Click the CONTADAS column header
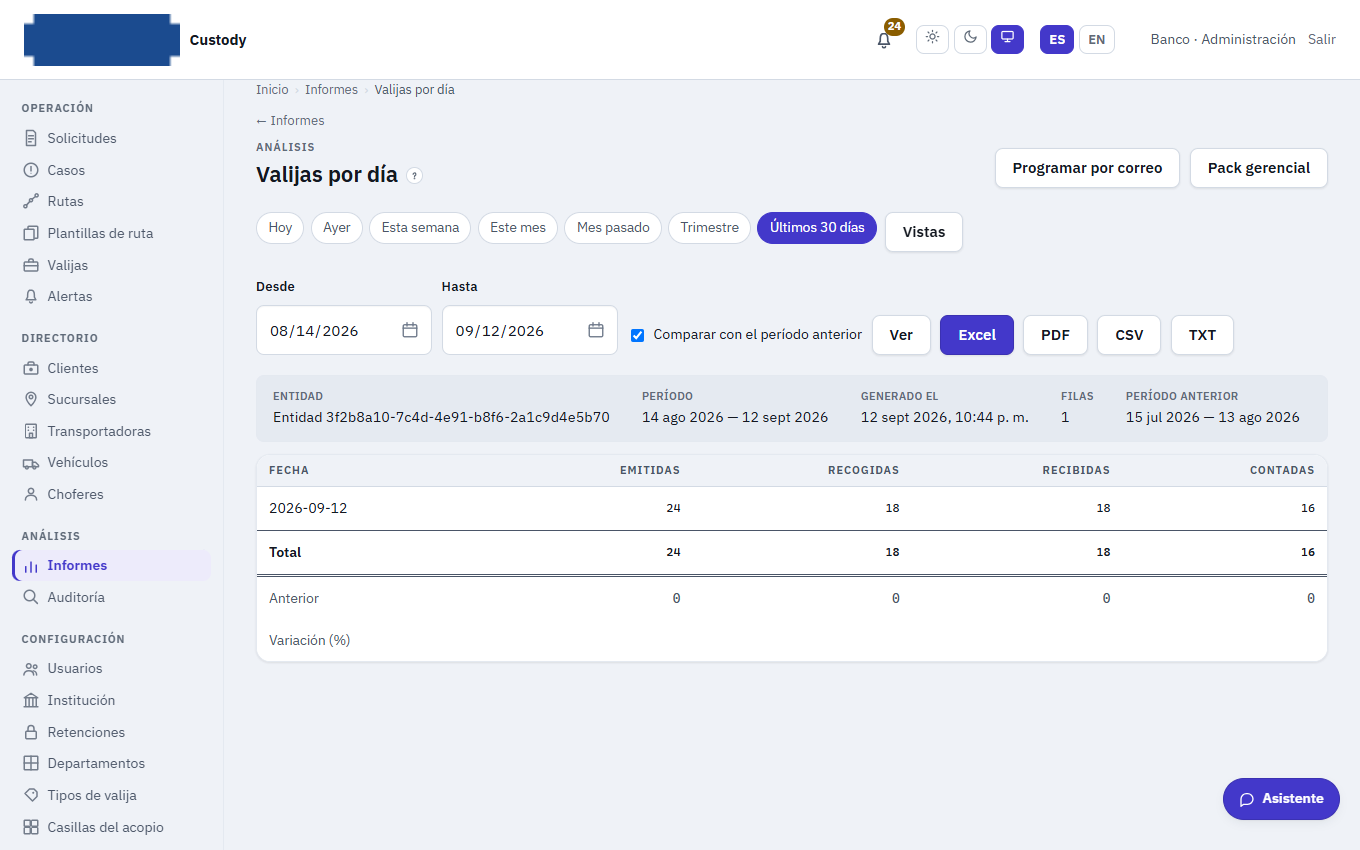This screenshot has width=1360, height=850. pos(1282,470)
